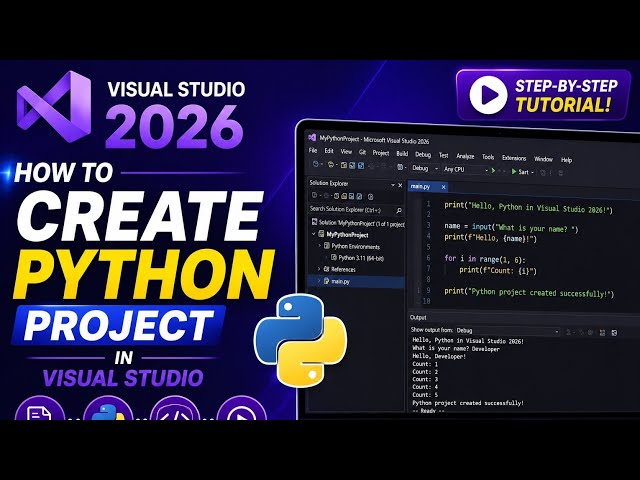Open the Show output from dropdown
Screen dimensions: 640x480
tap(507, 331)
